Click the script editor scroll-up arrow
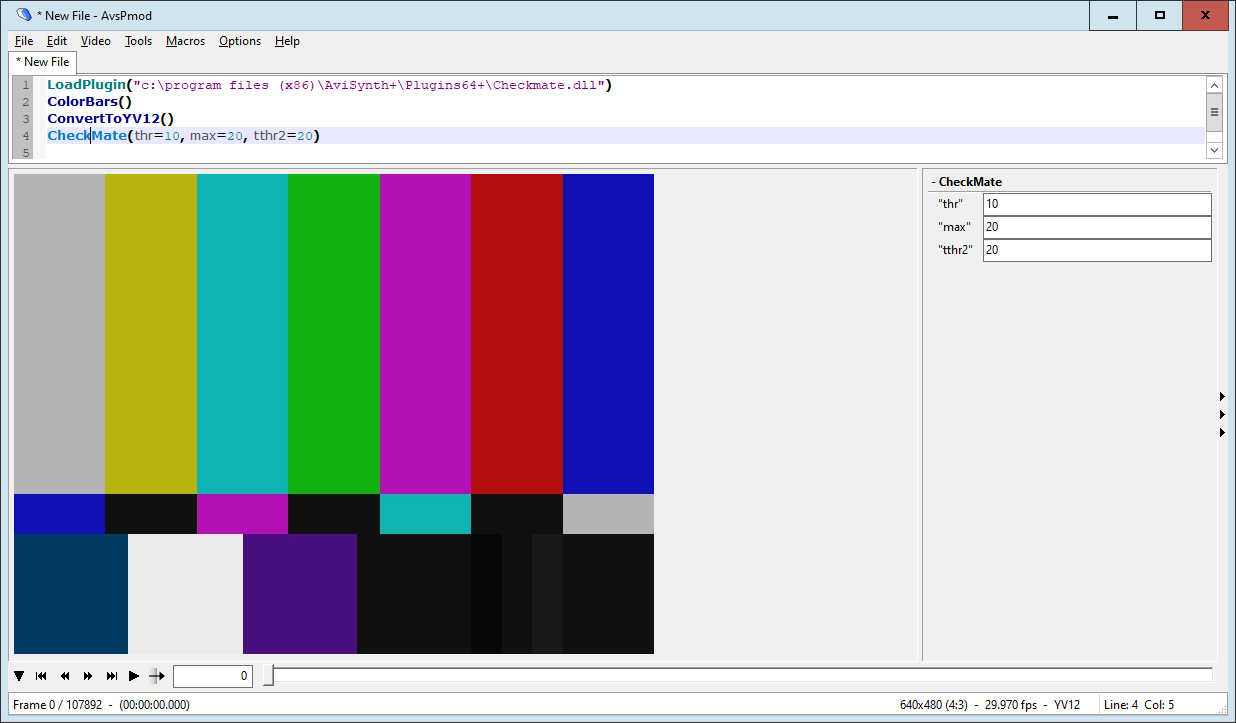The image size is (1236, 723). click(1215, 86)
